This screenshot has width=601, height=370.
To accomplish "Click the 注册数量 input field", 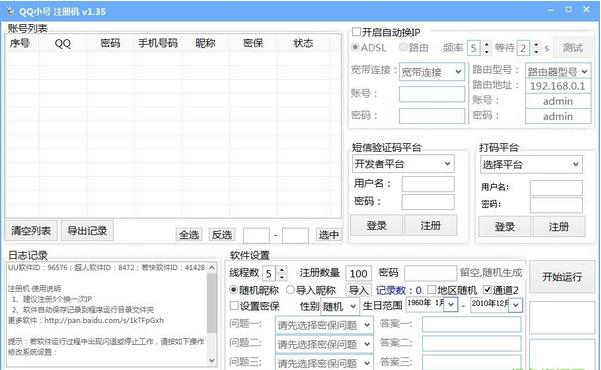I will (358, 273).
